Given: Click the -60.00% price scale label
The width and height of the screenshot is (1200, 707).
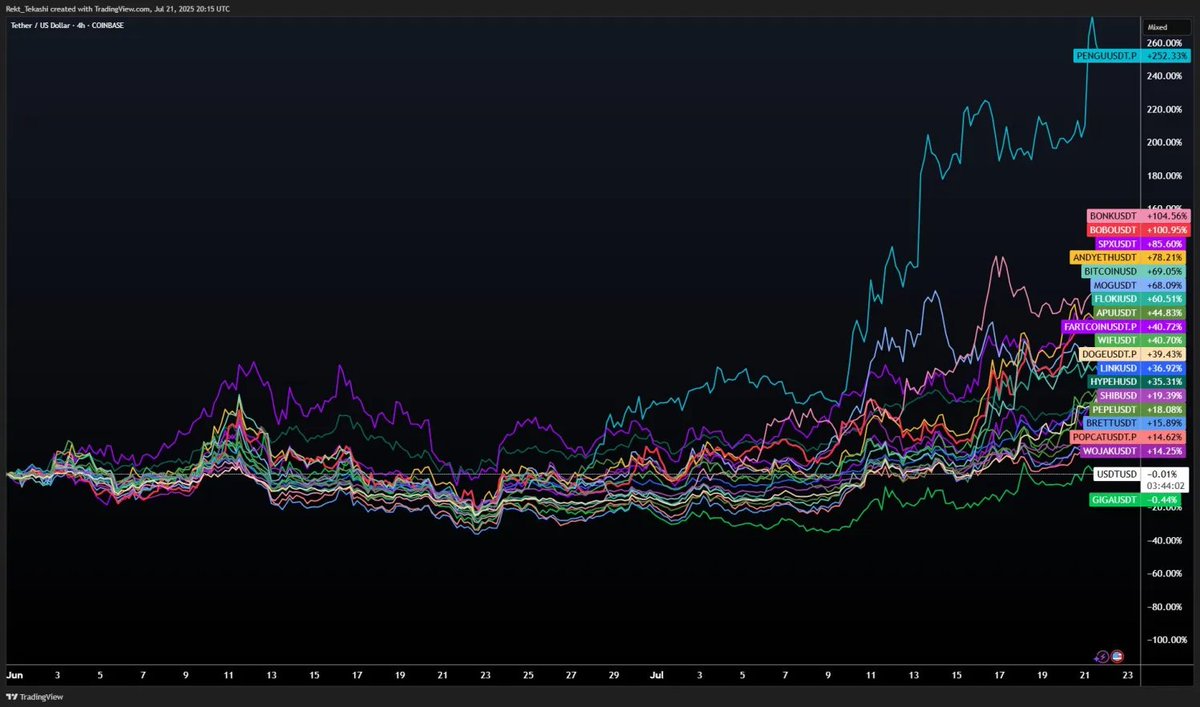Looking at the screenshot, I should [x=1166, y=573].
